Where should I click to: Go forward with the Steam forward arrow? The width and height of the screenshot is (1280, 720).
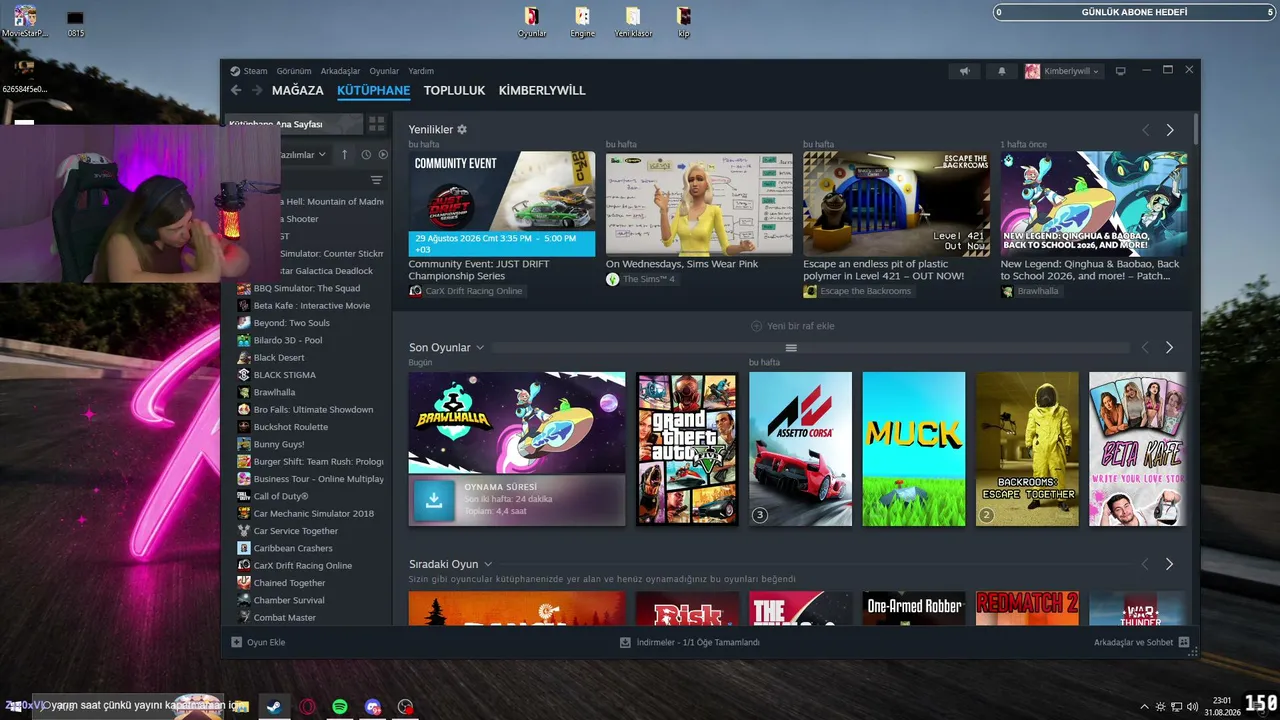click(x=257, y=90)
